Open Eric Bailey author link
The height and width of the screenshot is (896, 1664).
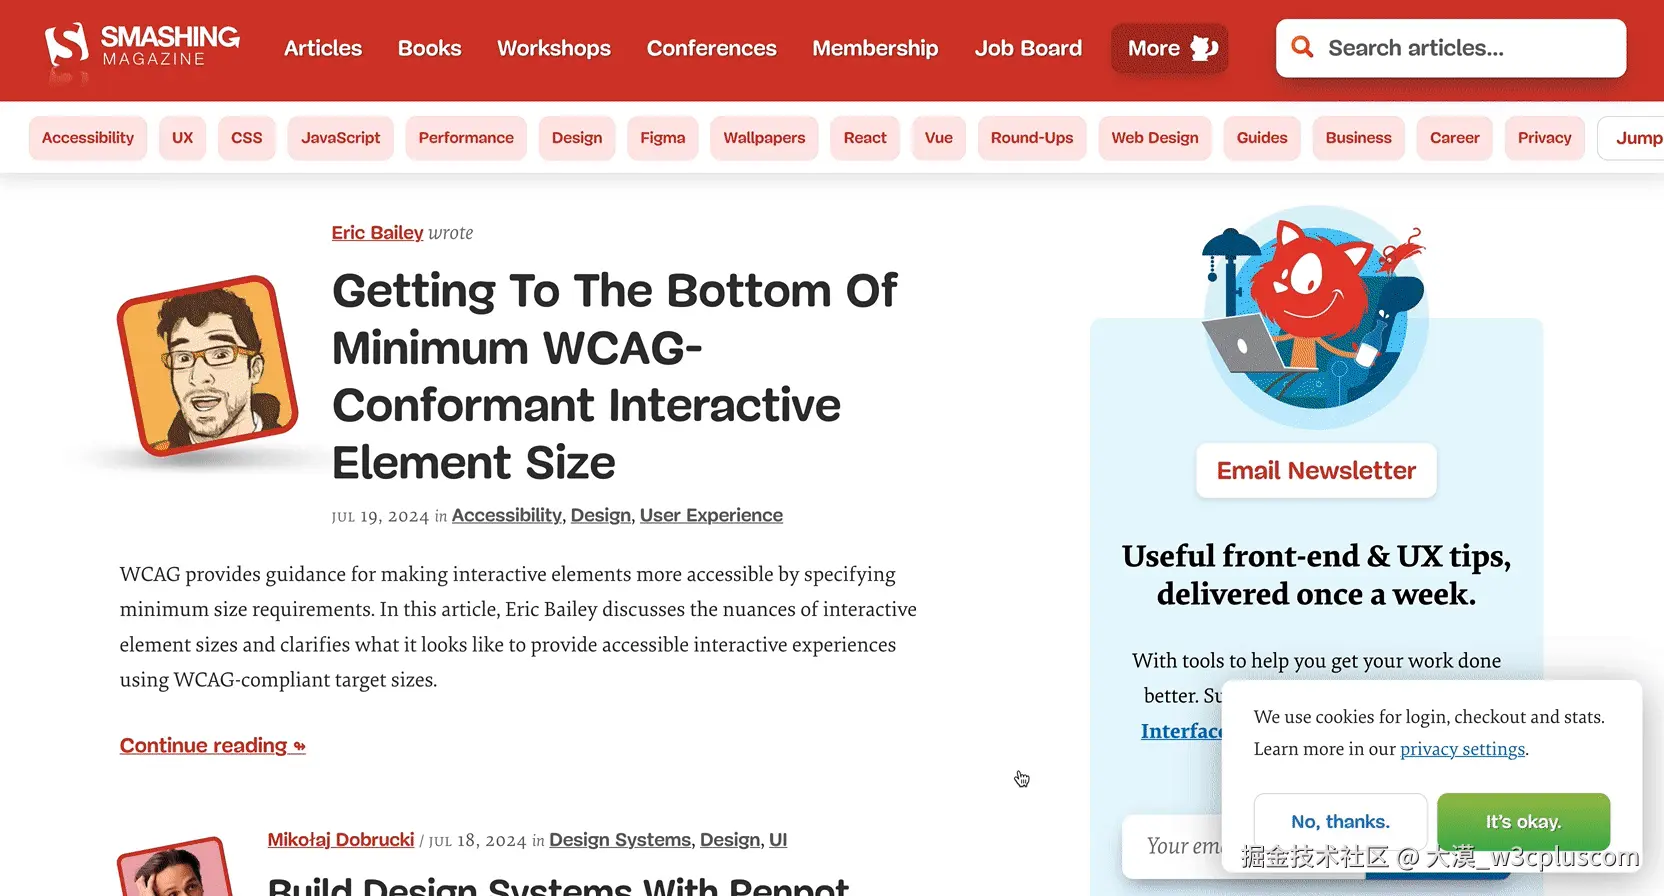378,233
